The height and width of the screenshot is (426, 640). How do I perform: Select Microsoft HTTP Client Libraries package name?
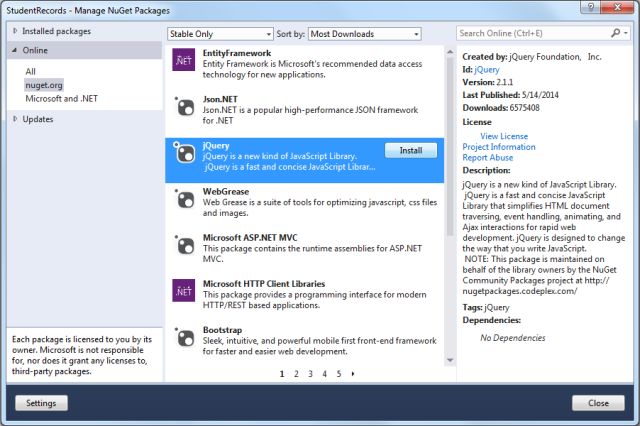(x=264, y=284)
